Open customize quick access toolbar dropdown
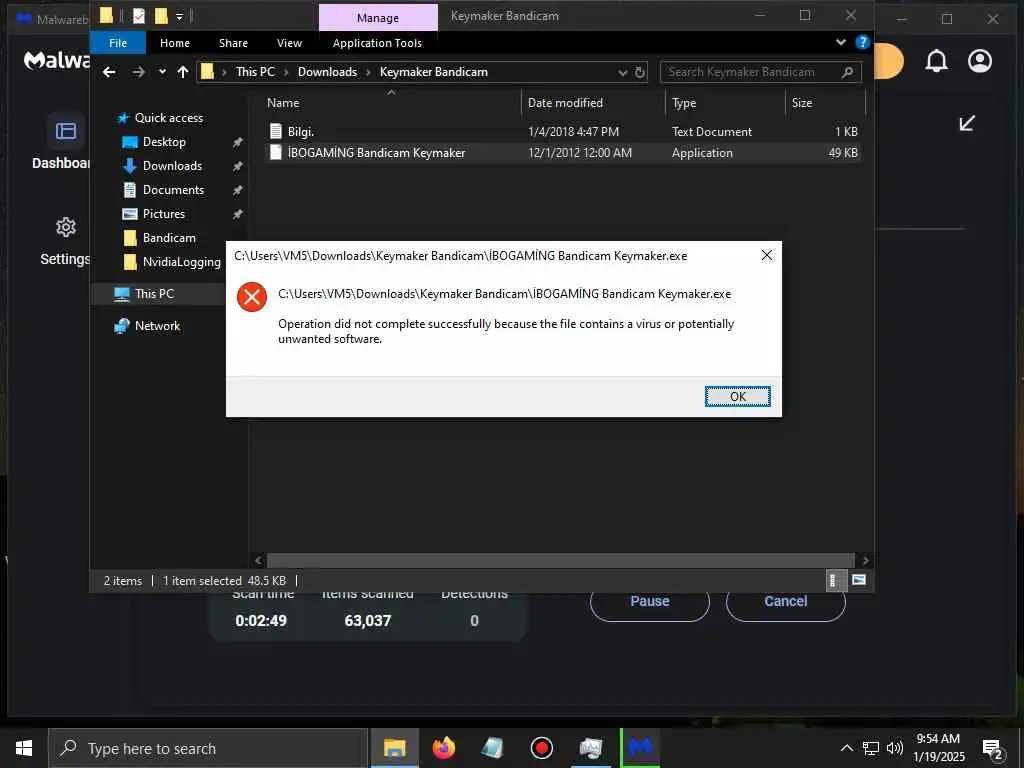This screenshot has height=768, width=1024. (x=180, y=16)
